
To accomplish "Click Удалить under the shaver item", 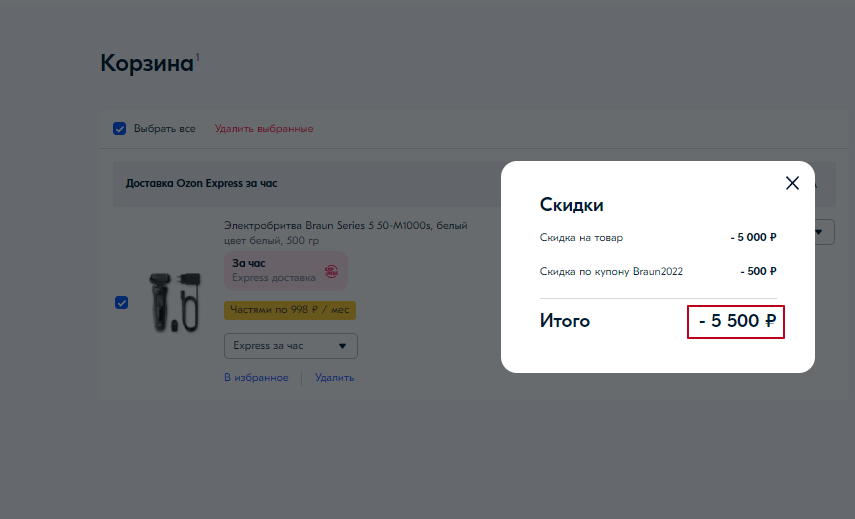I will [334, 378].
